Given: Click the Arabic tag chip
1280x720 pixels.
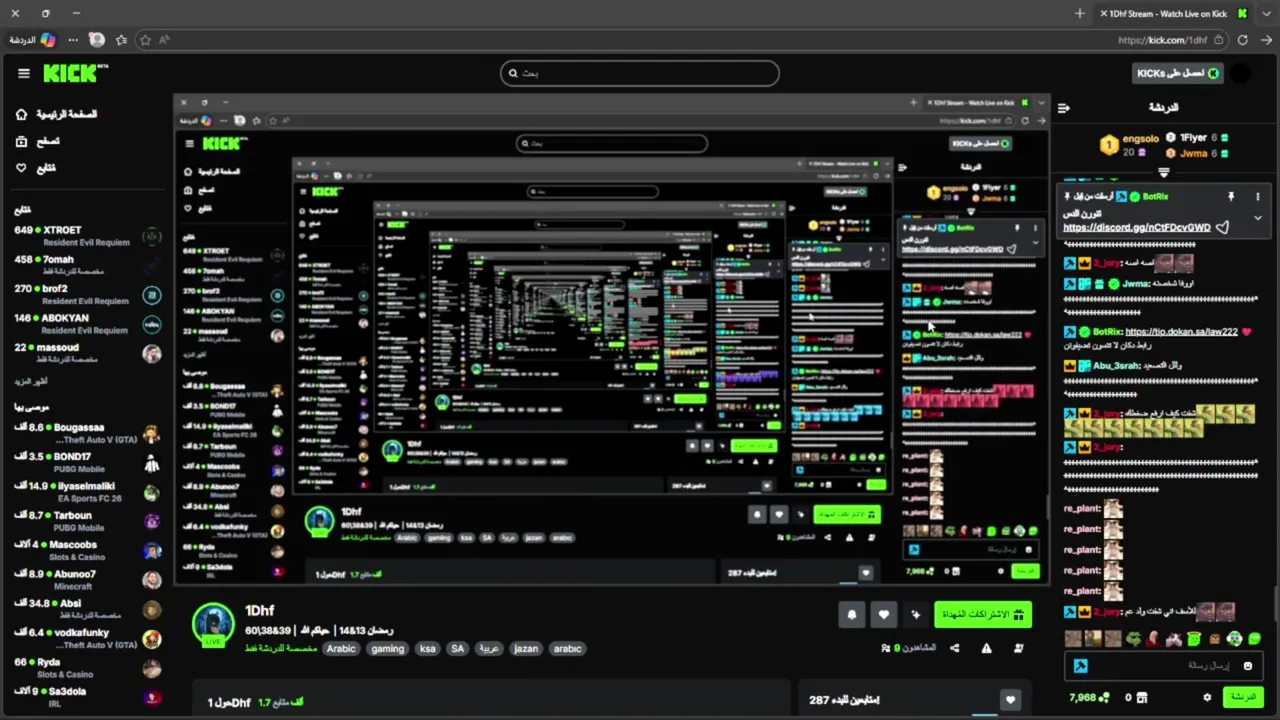Looking at the screenshot, I should point(341,648).
